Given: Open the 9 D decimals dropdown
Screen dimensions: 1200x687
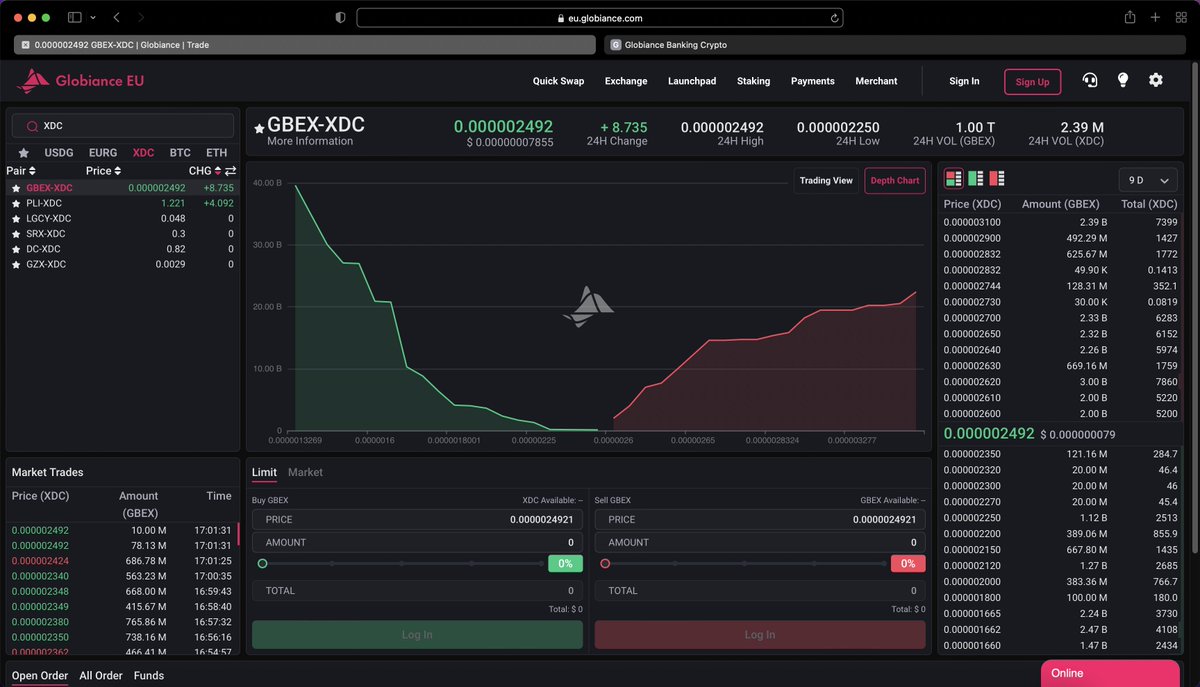Looking at the screenshot, I should point(1148,180).
